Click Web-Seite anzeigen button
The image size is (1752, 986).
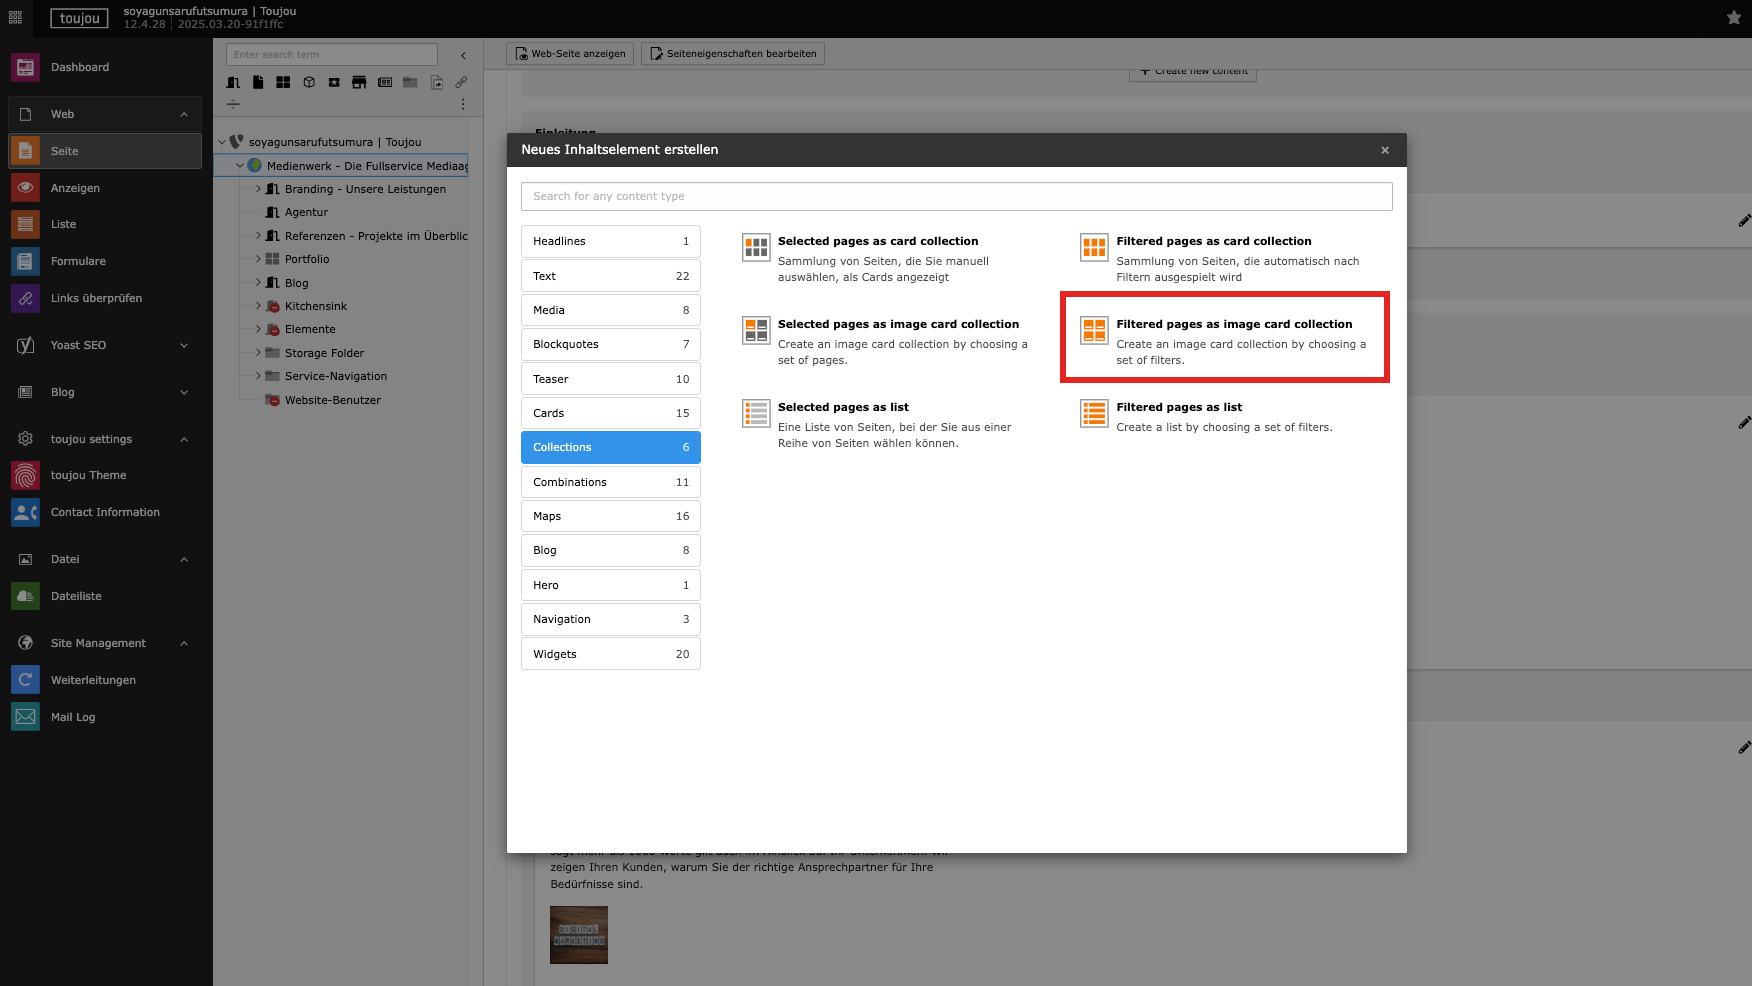point(570,54)
